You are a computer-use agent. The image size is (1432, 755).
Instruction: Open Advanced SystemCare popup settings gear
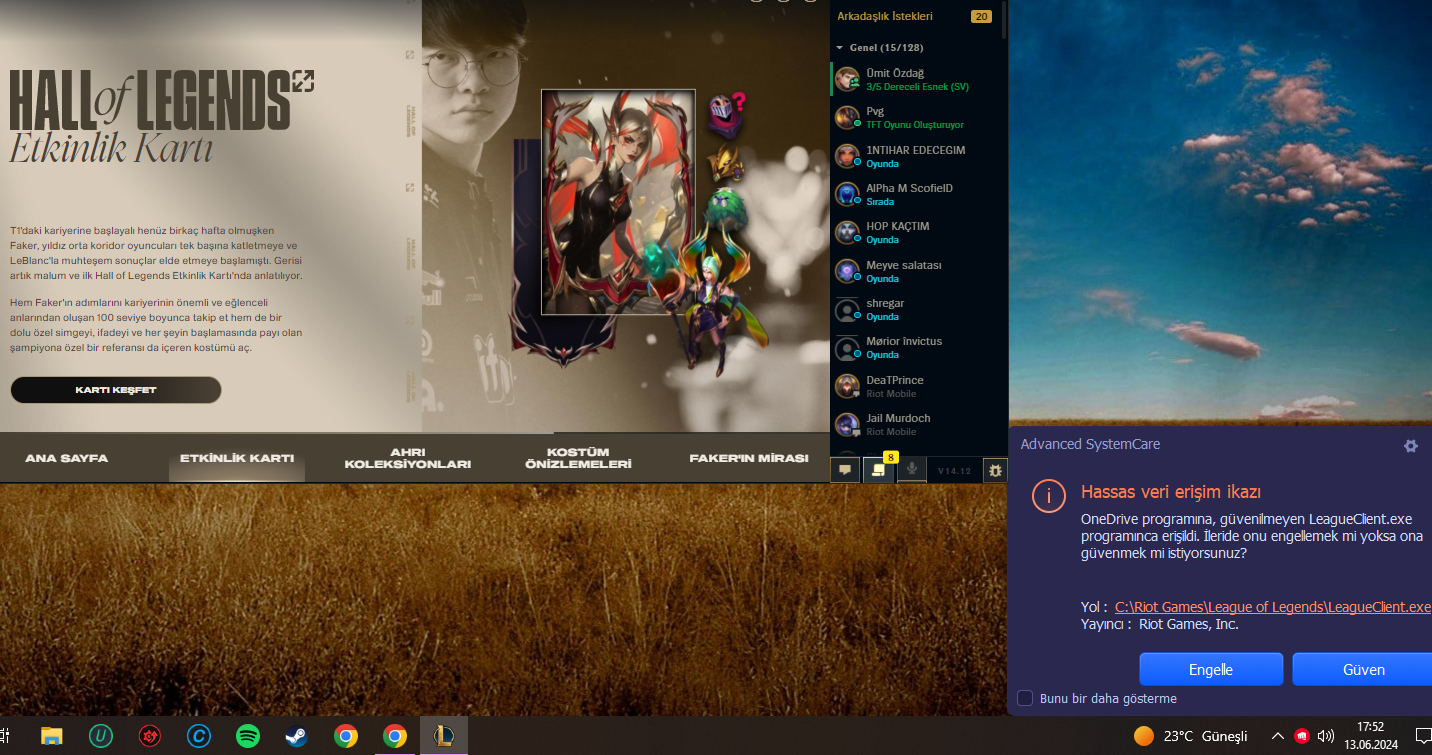(1411, 445)
